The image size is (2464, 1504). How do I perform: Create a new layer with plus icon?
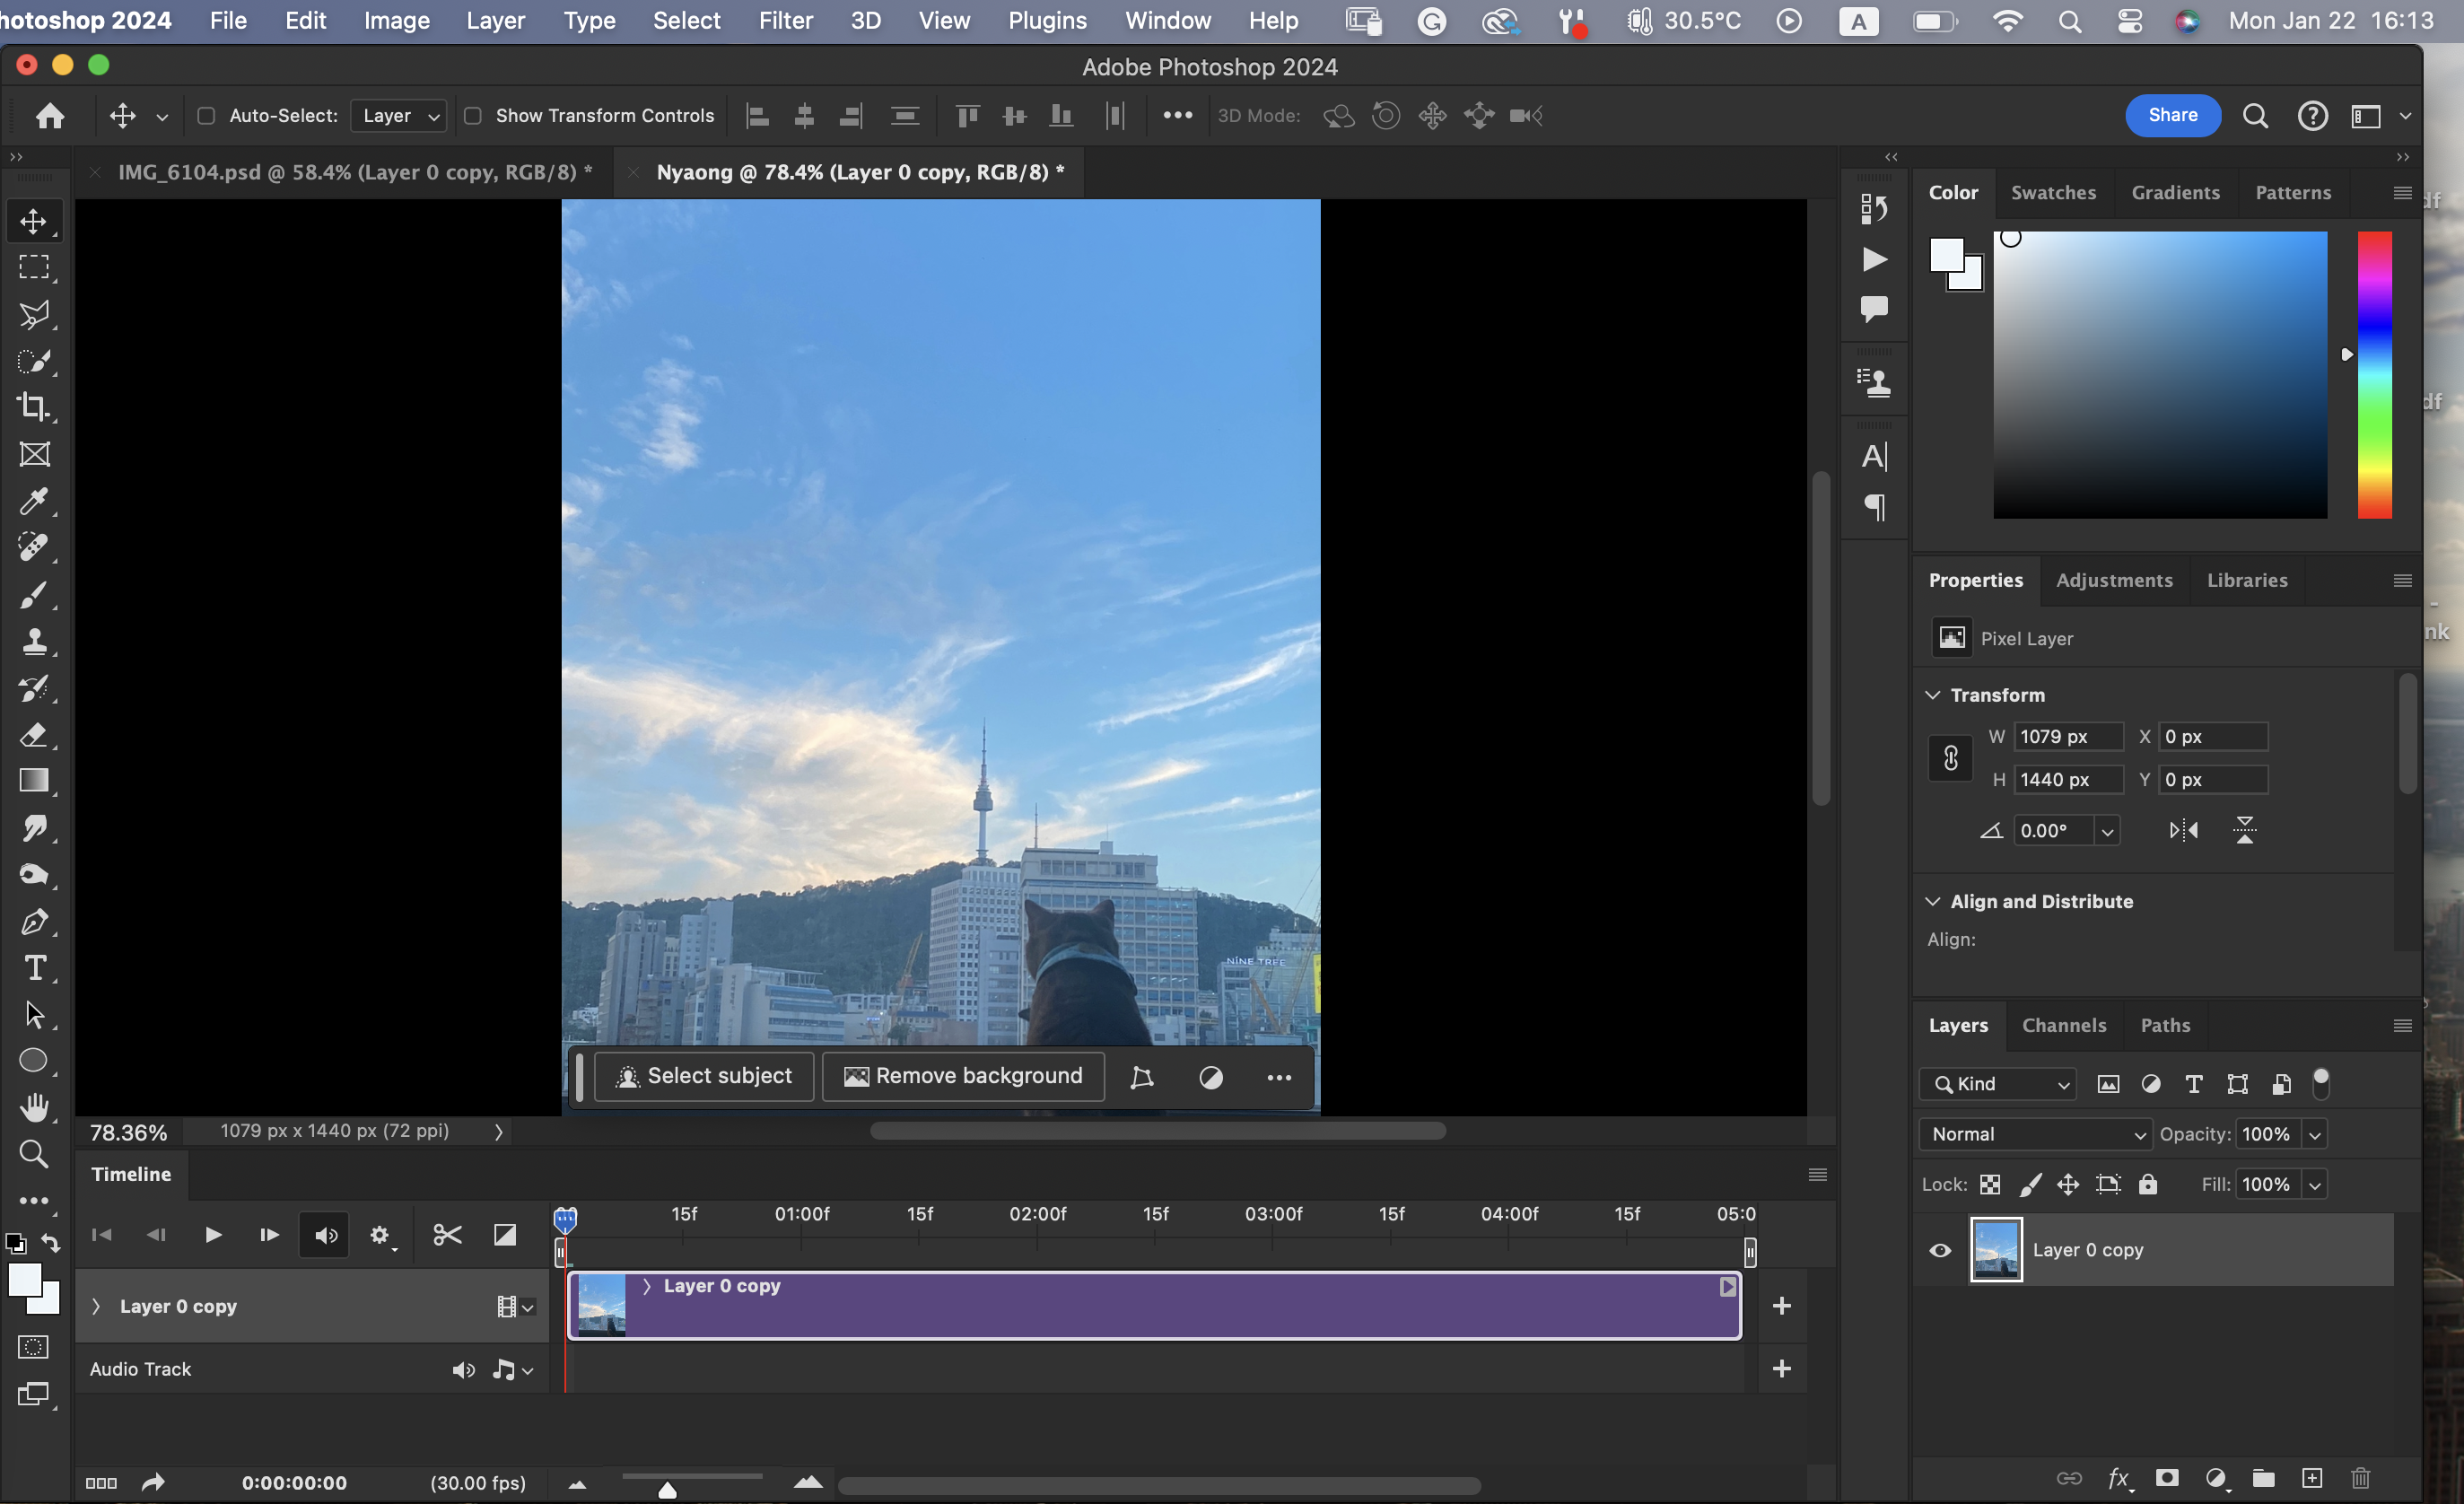(2311, 1478)
